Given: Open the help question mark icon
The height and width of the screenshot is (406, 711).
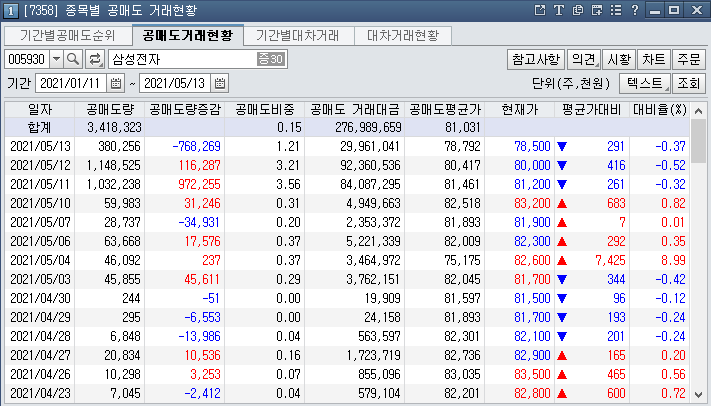Looking at the screenshot, I should (x=635, y=10).
